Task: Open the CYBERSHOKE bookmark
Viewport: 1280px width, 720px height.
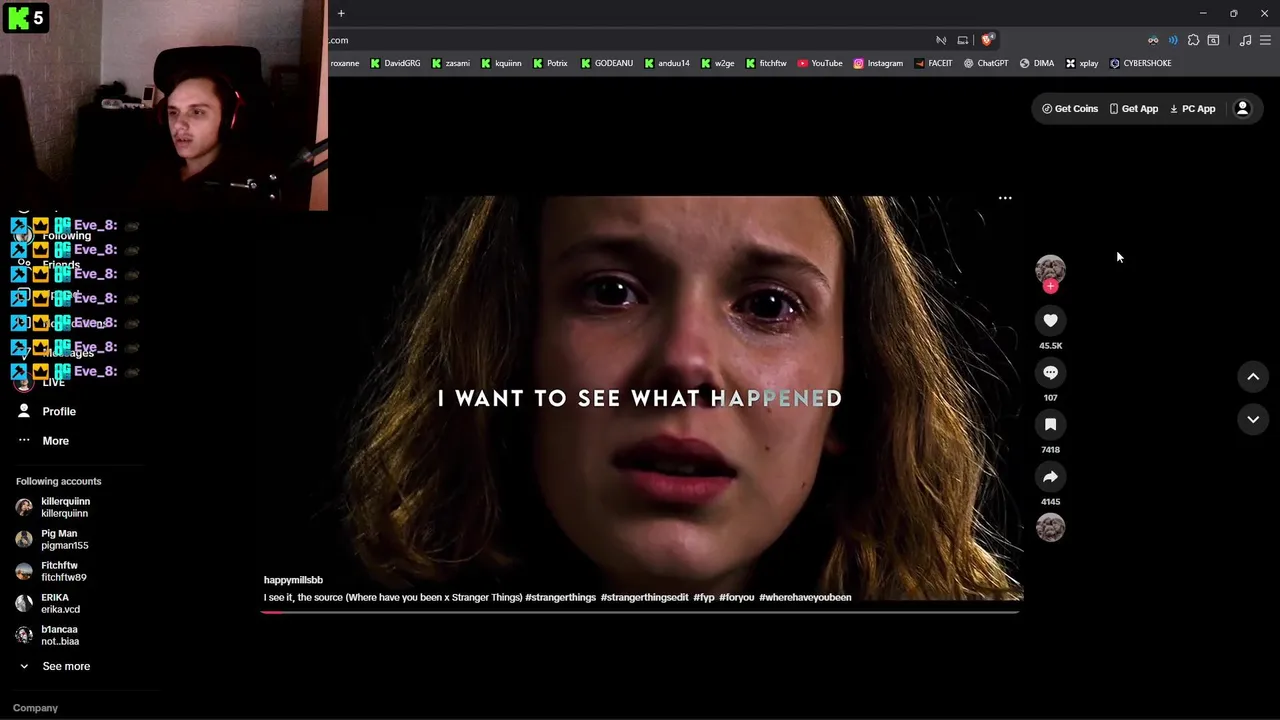Action: click(x=1140, y=63)
